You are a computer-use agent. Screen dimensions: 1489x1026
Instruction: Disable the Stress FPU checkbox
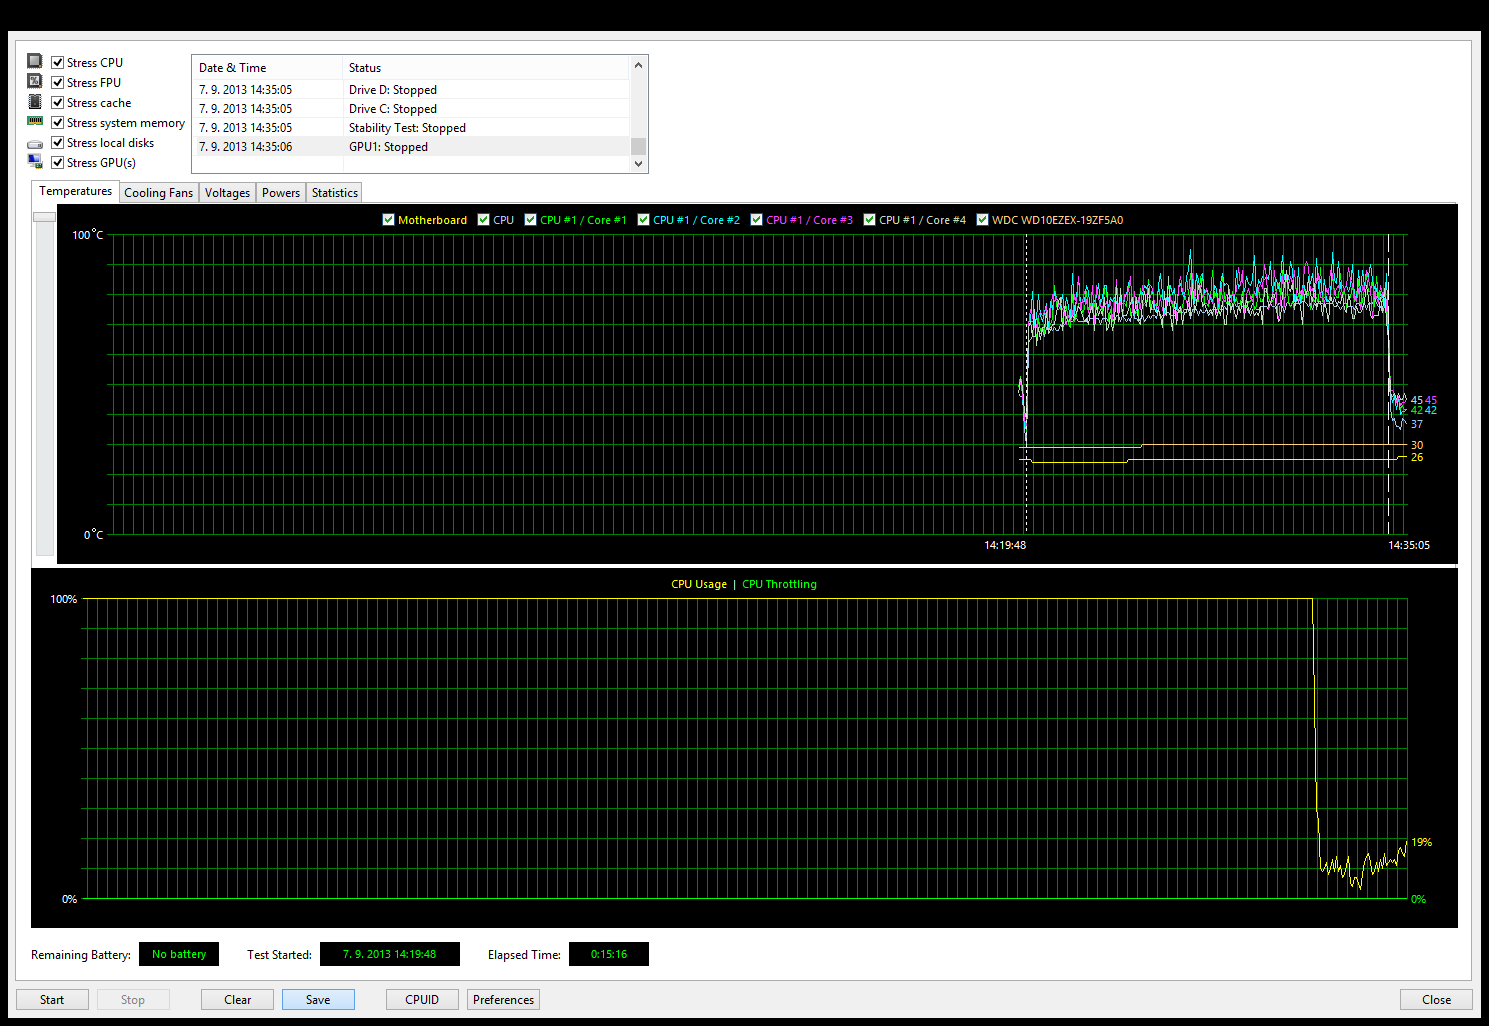pos(58,83)
